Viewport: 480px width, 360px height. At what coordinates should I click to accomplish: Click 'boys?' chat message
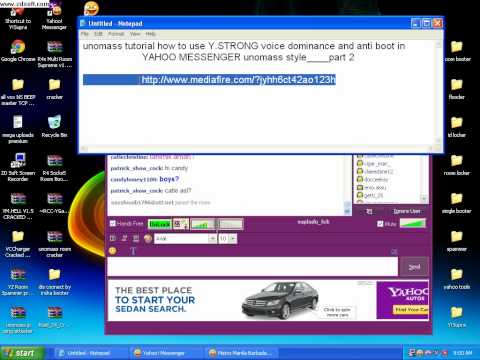(x=169, y=179)
